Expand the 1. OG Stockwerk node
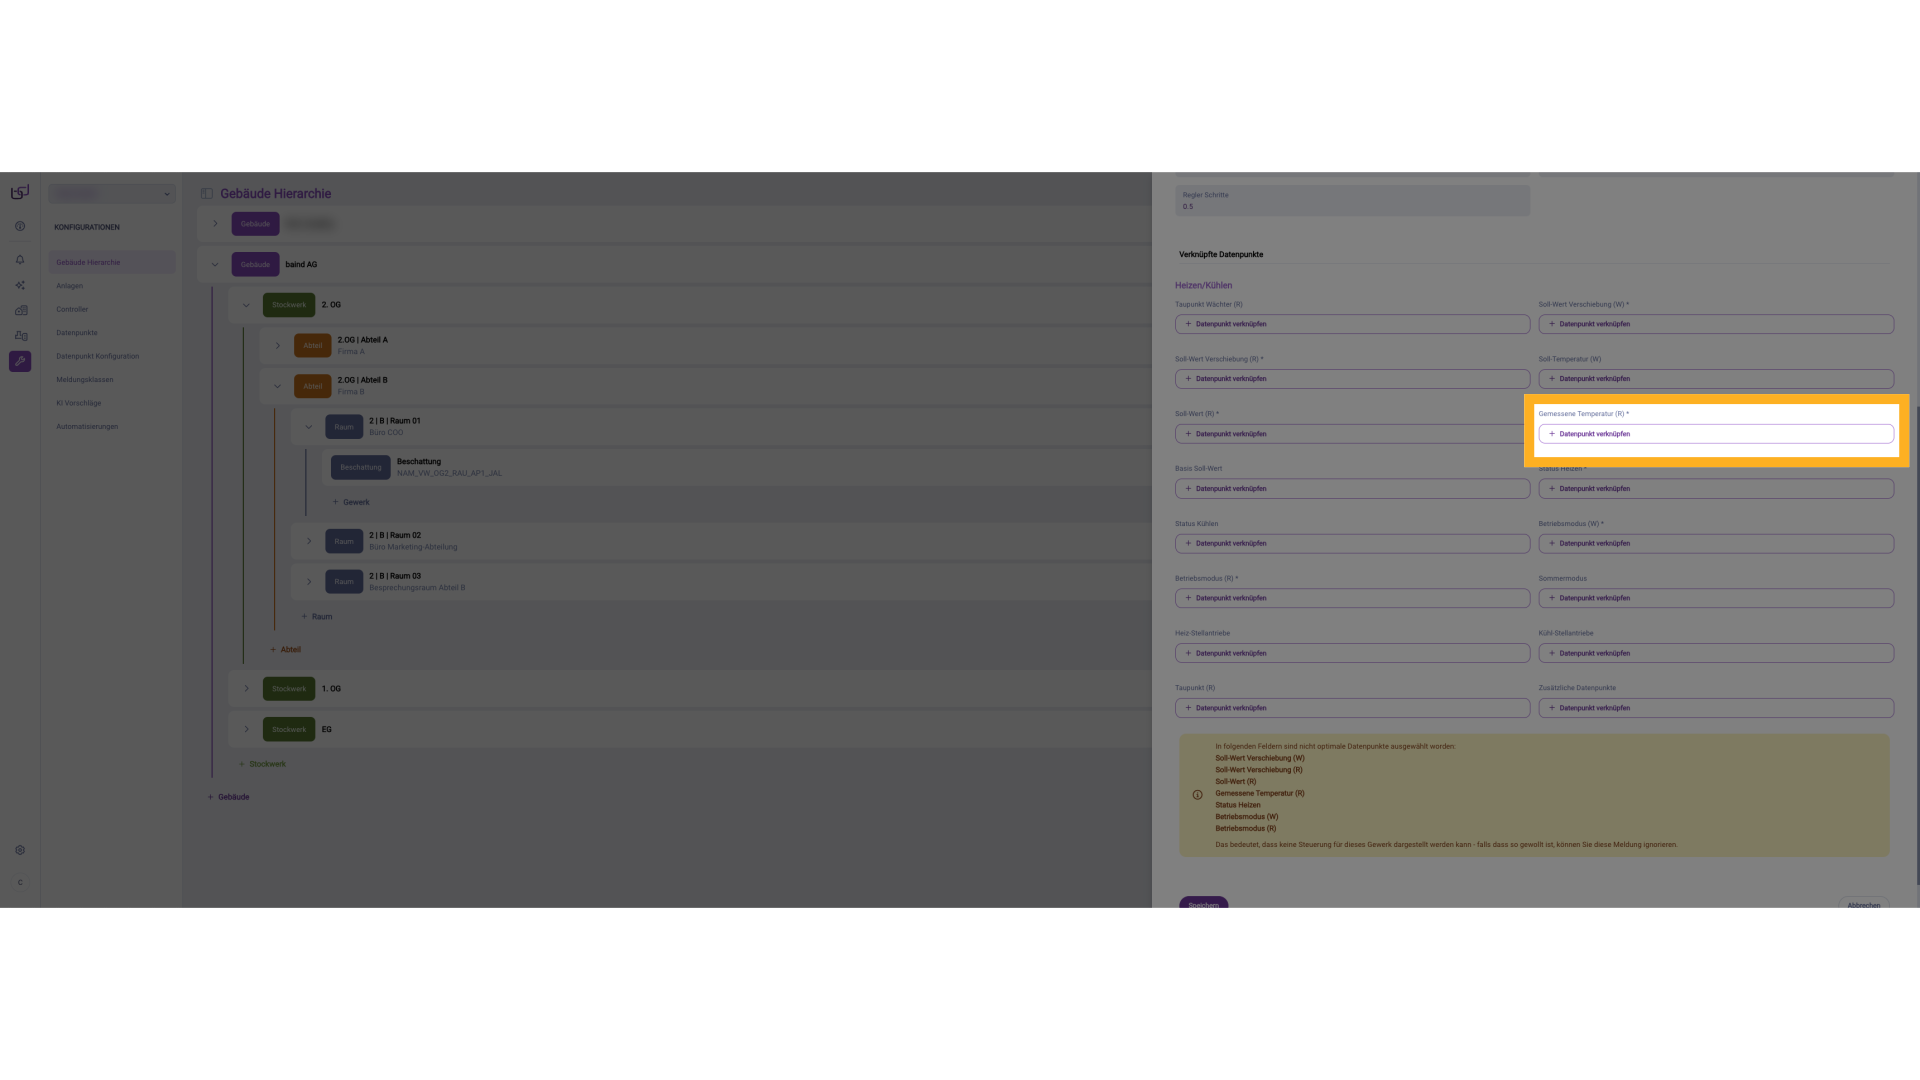 coord(247,689)
